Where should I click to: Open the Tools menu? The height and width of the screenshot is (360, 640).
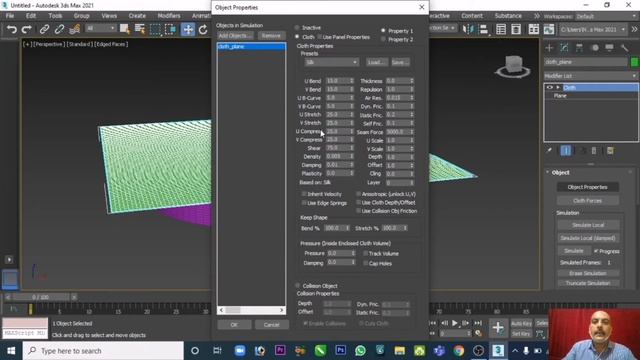pyautogui.click(x=55, y=16)
